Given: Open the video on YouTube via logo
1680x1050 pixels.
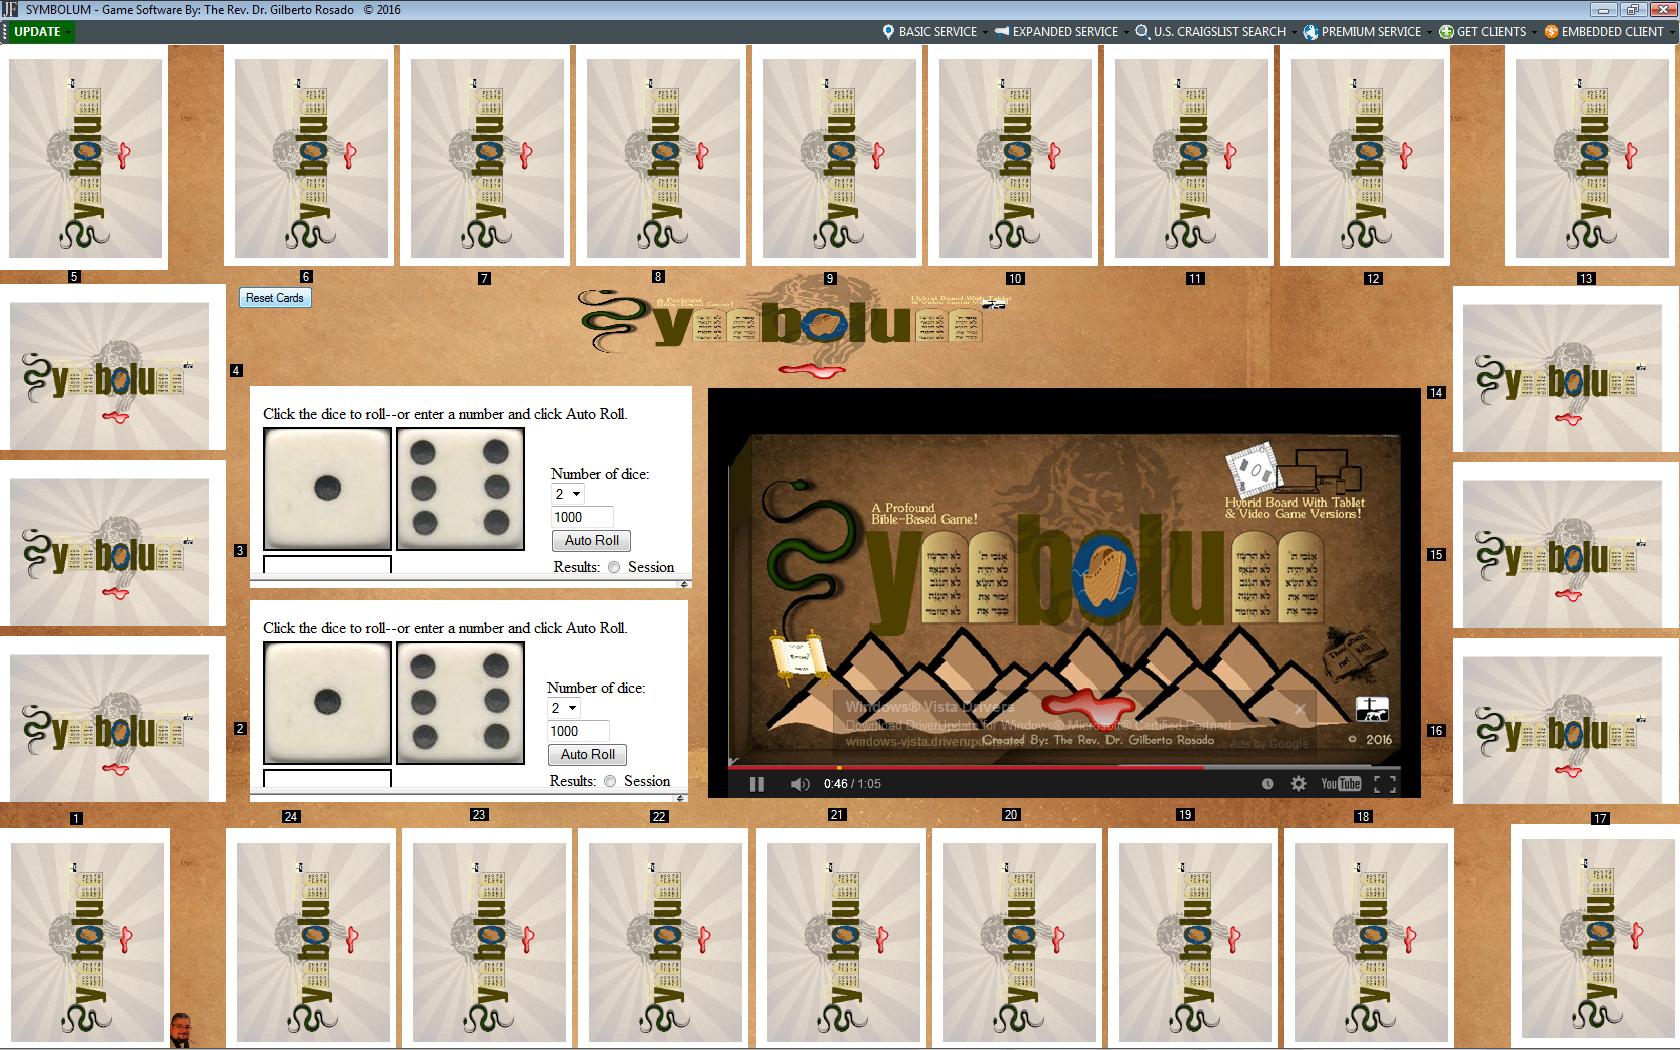Looking at the screenshot, I should tap(1341, 784).
